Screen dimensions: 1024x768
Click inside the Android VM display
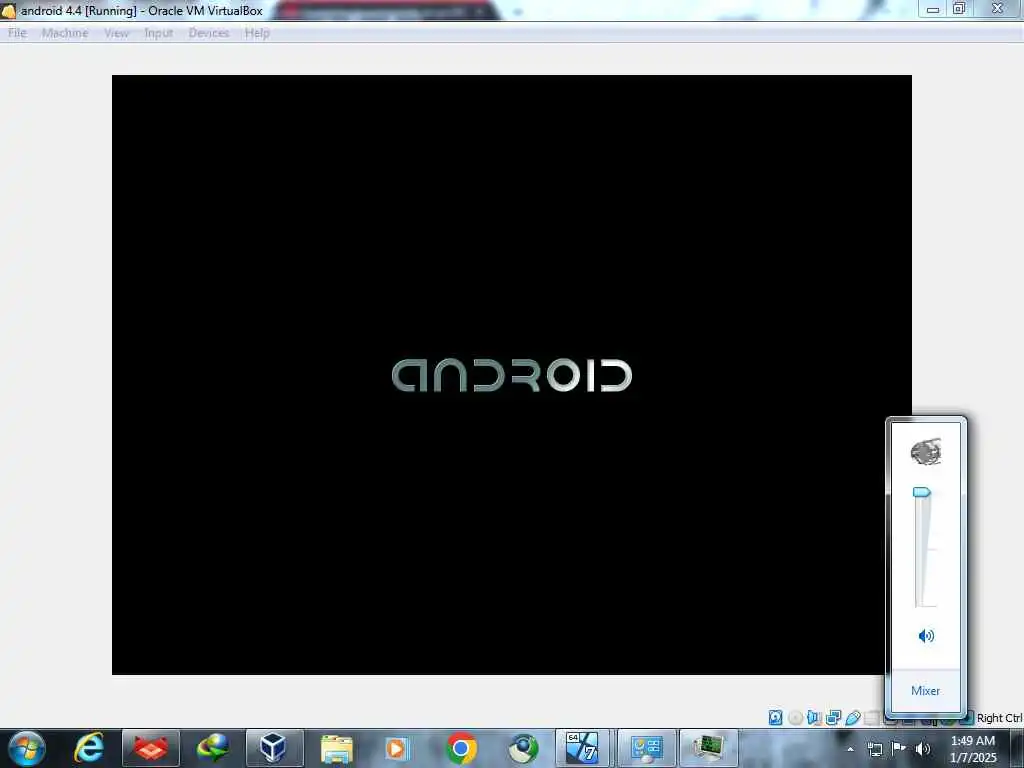tap(511, 374)
